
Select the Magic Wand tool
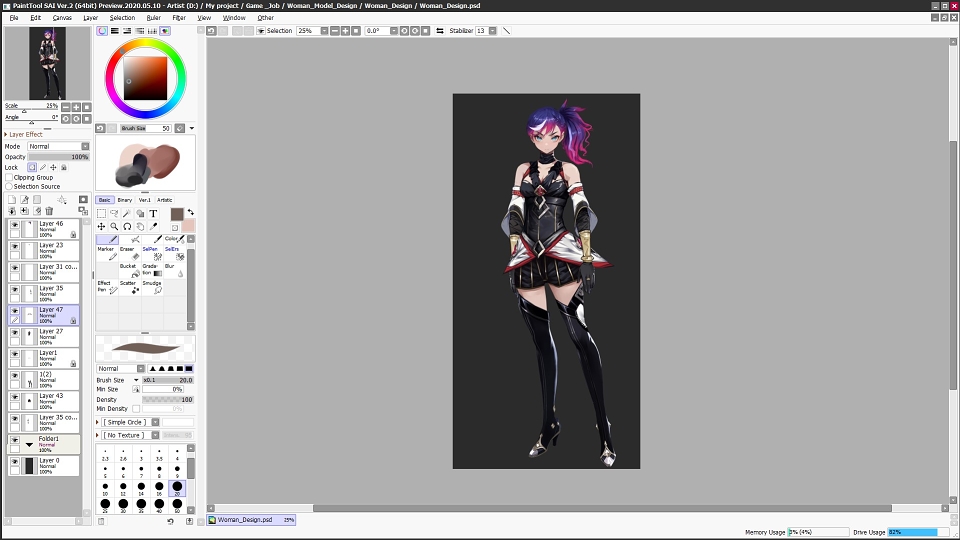coord(127,214)
